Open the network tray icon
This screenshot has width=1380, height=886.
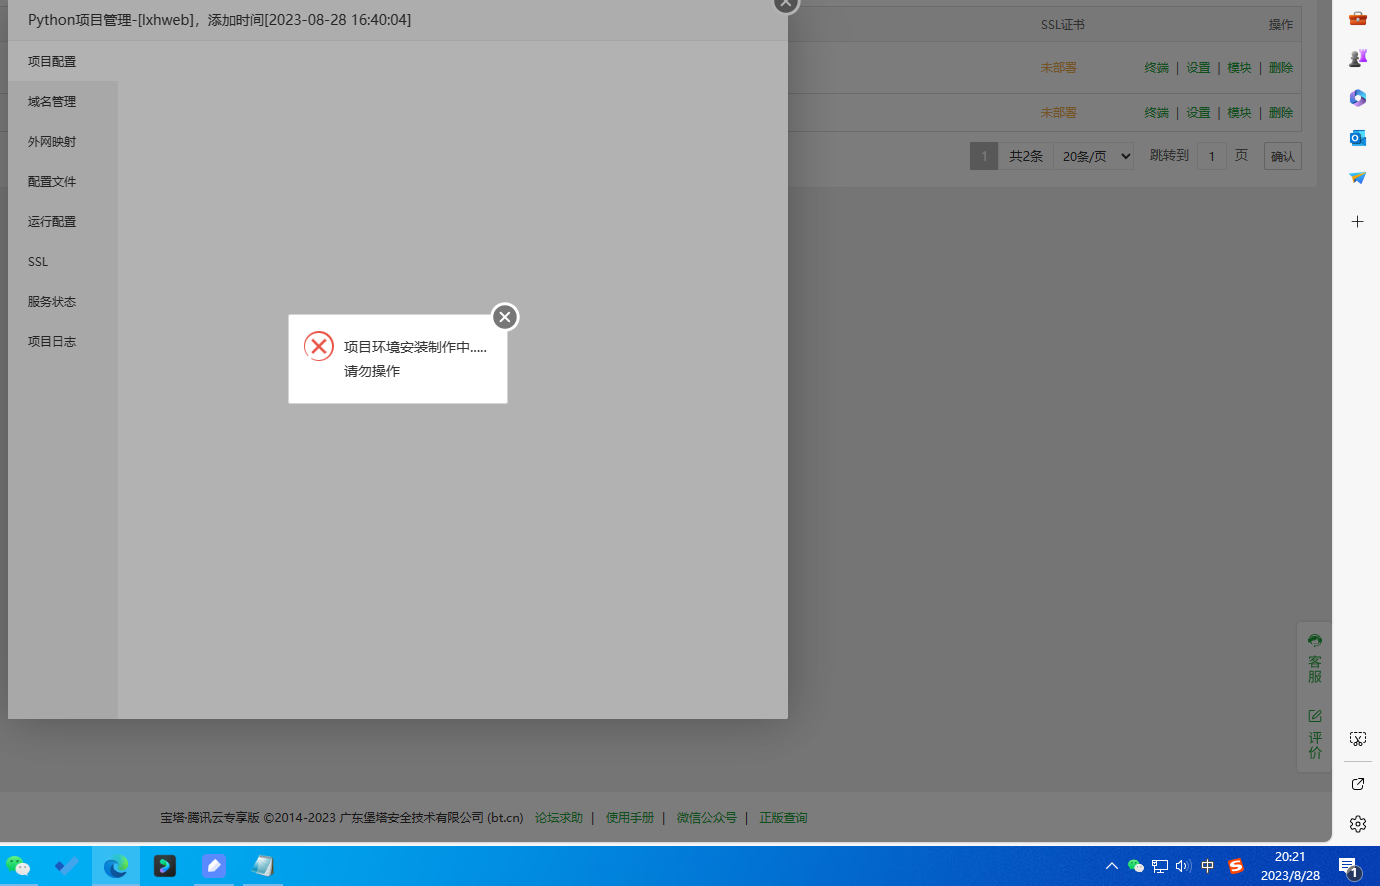pos(1160,866)
